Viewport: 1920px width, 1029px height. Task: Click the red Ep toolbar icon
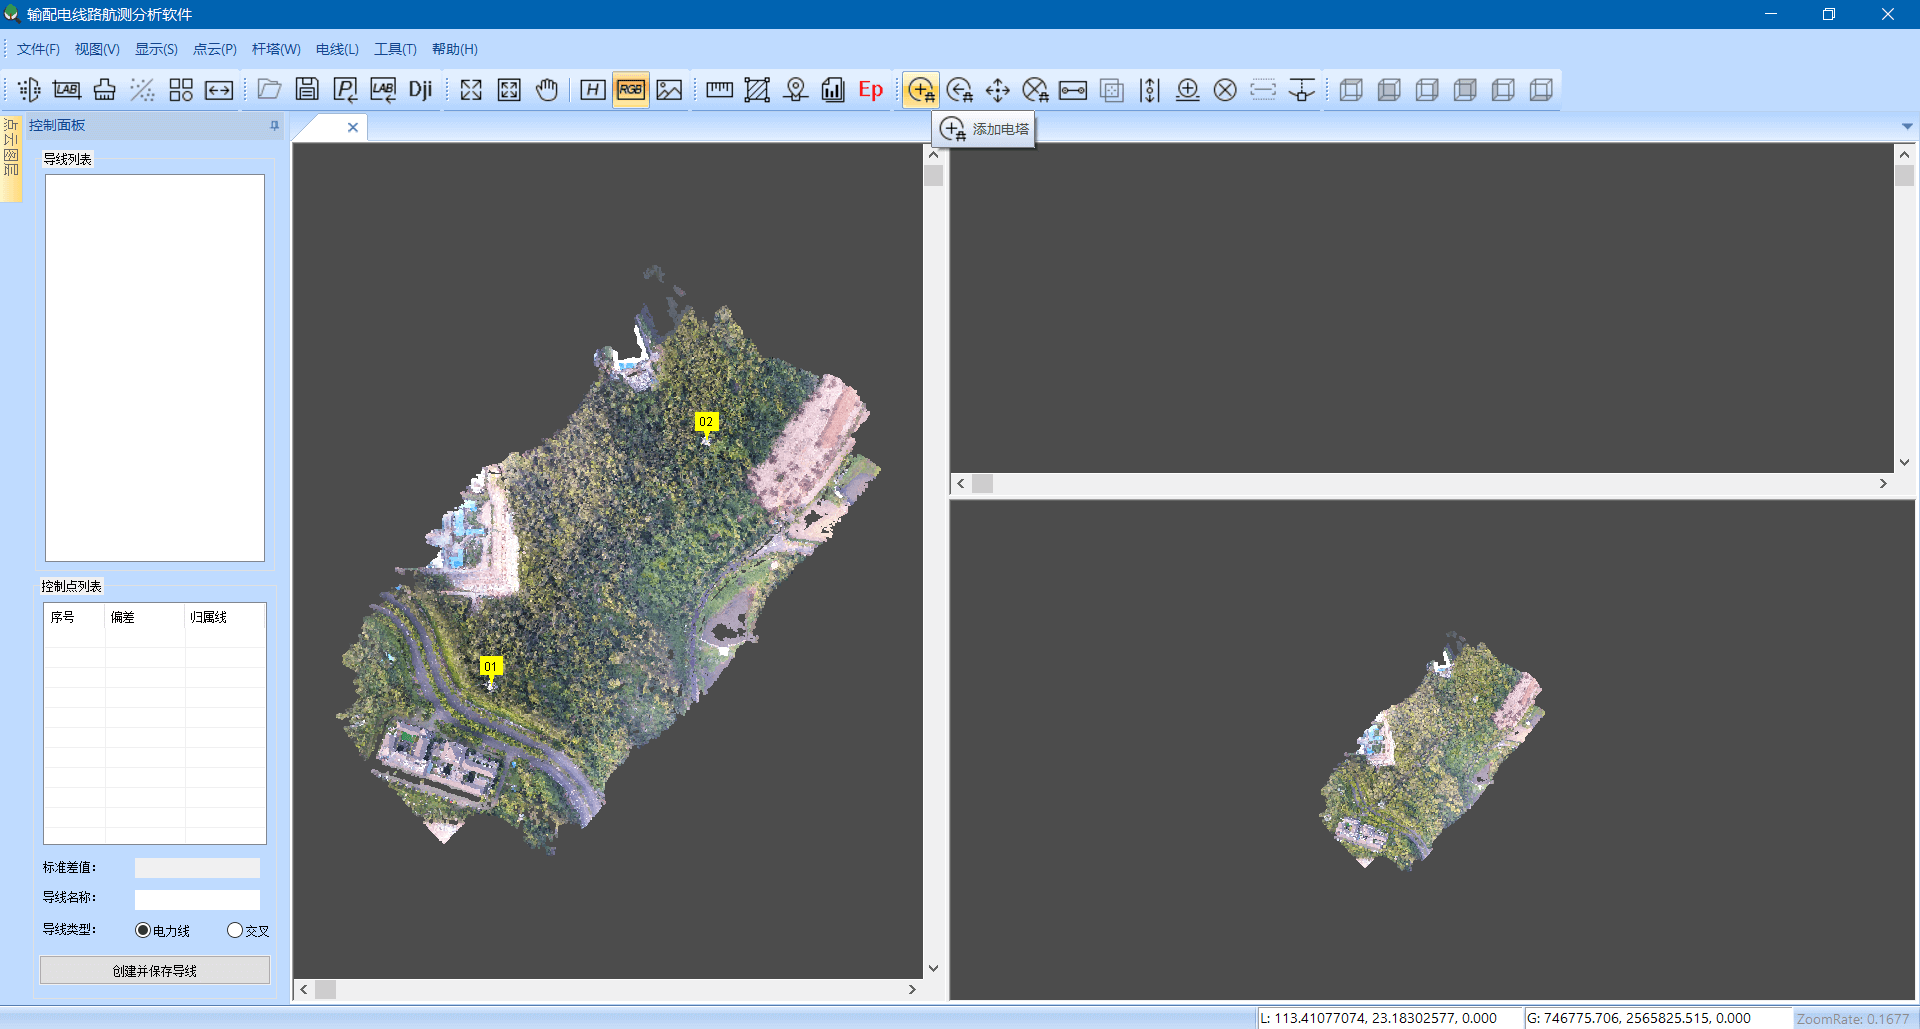tap(871, 90)
